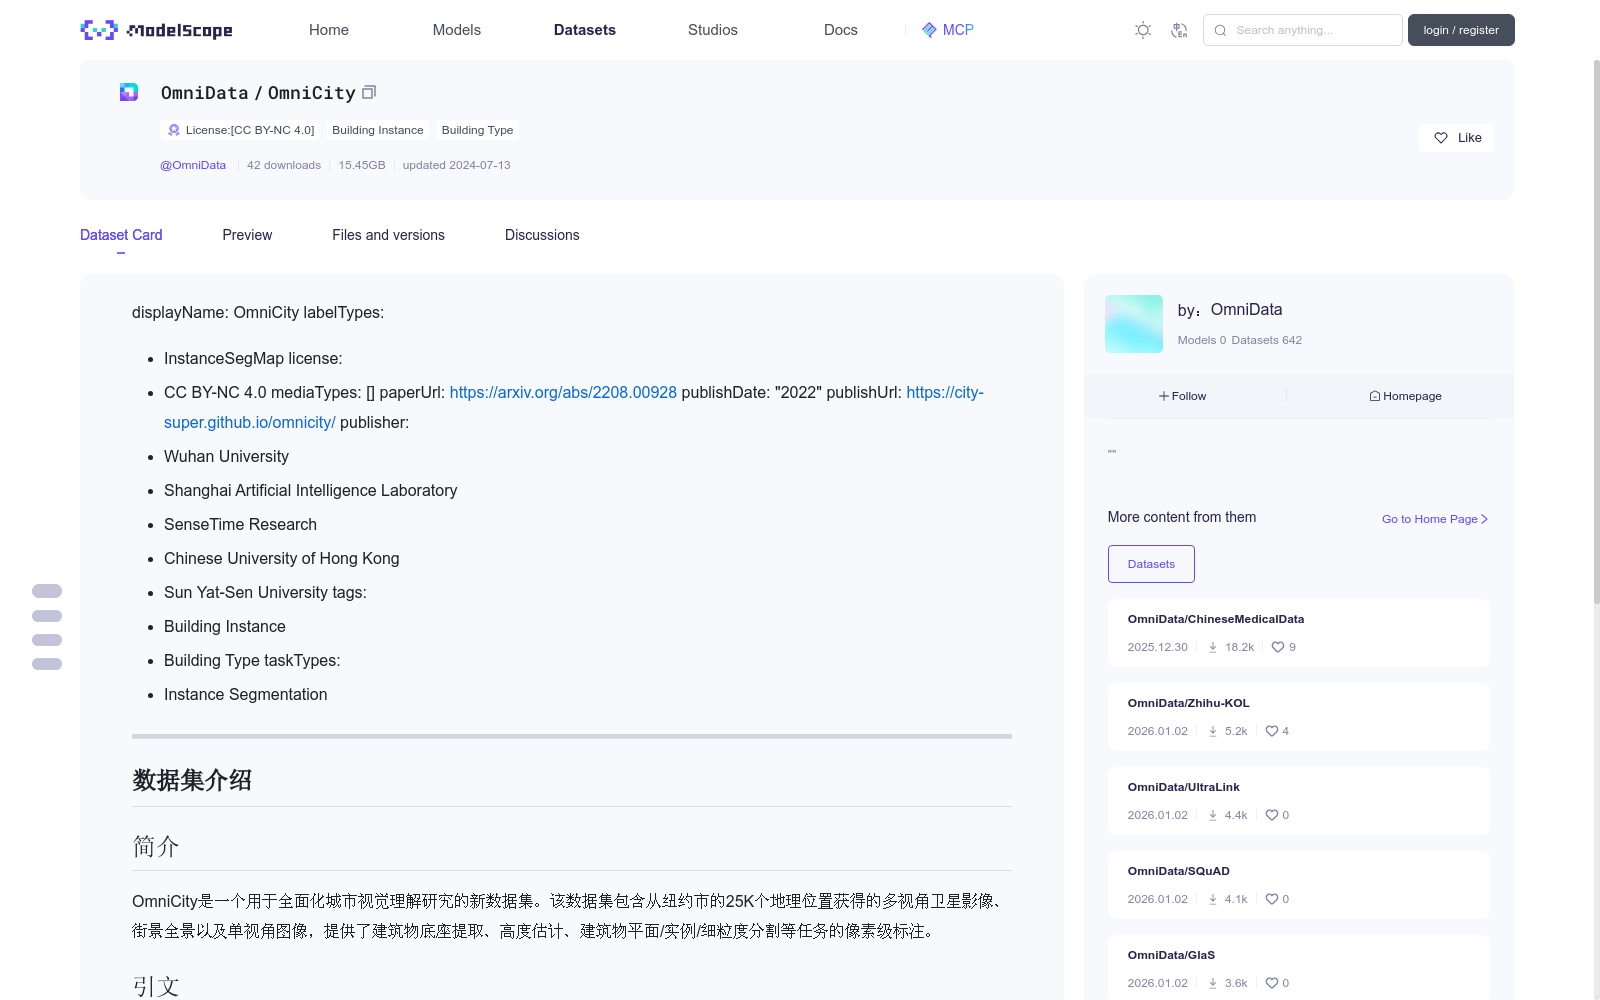This screenshot has height=1000, width=1600.
Task: Focus the Search anything input field
Action: click(1303, 30)
